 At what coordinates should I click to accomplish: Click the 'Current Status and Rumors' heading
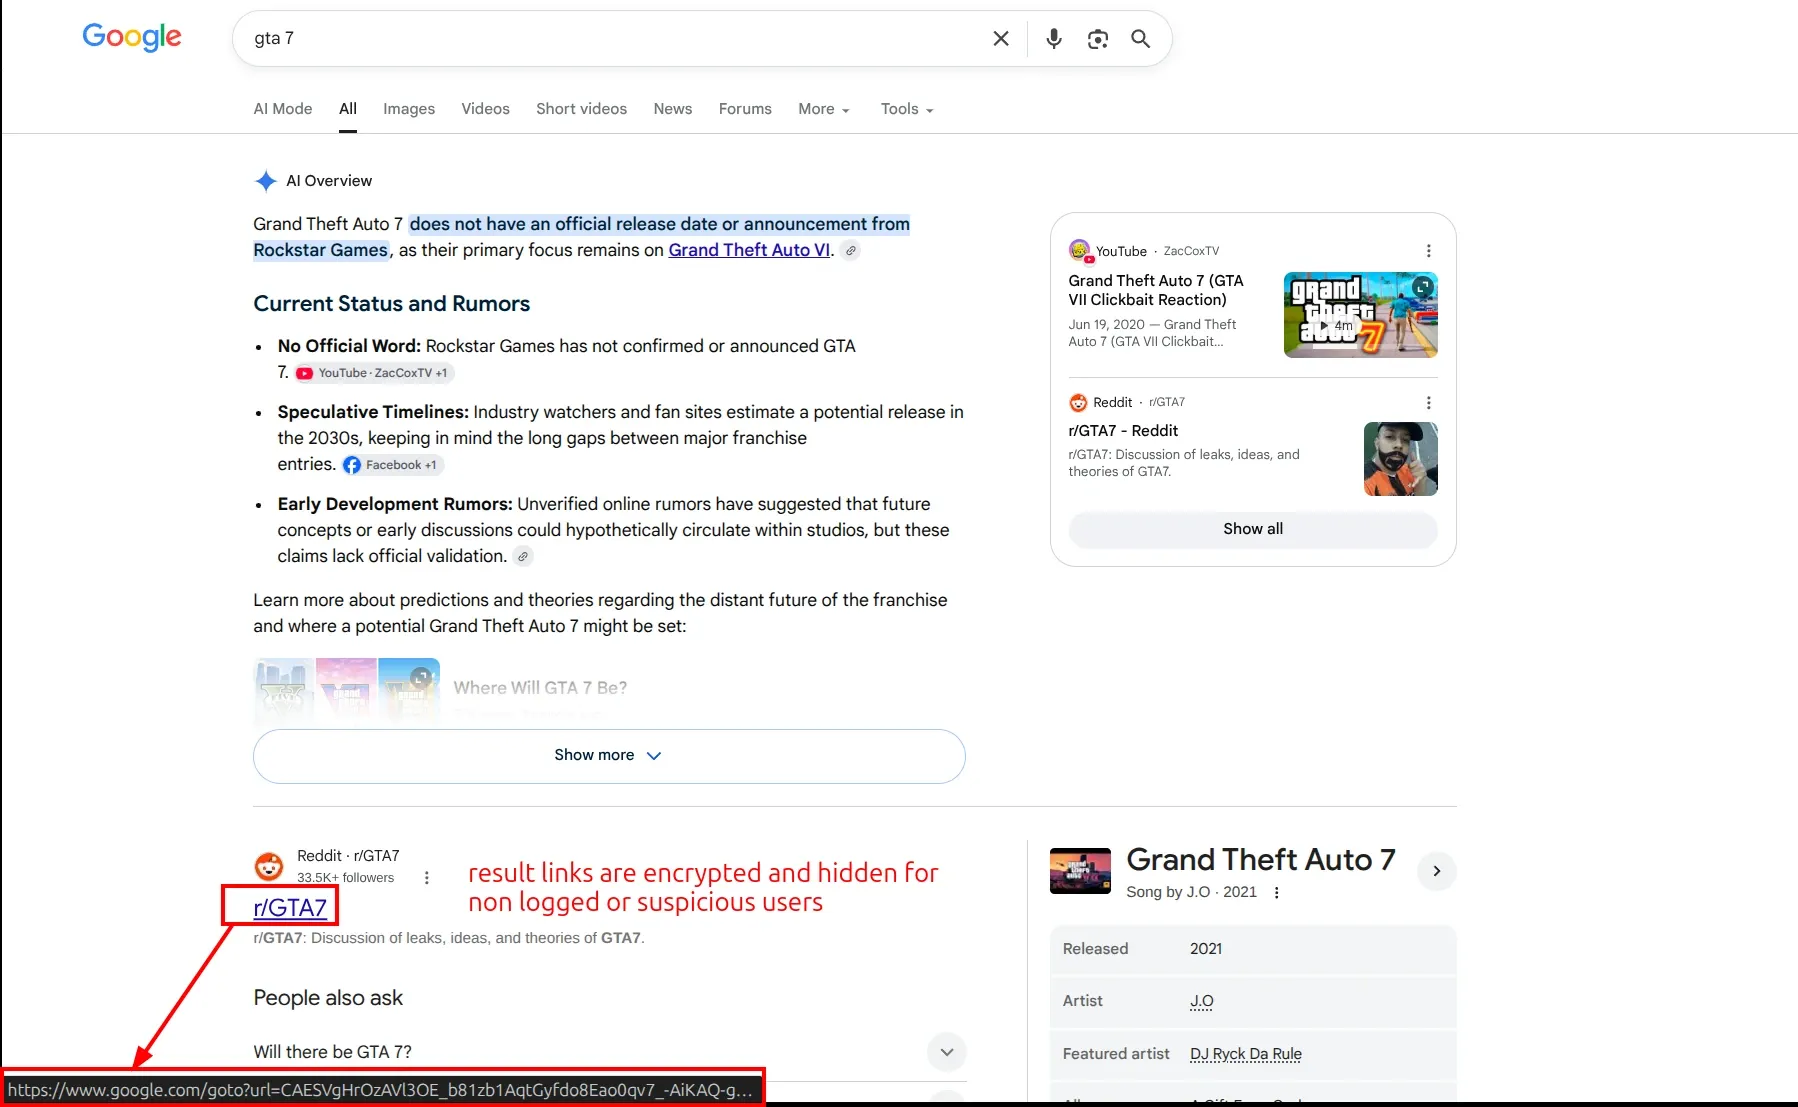point(391,304)
